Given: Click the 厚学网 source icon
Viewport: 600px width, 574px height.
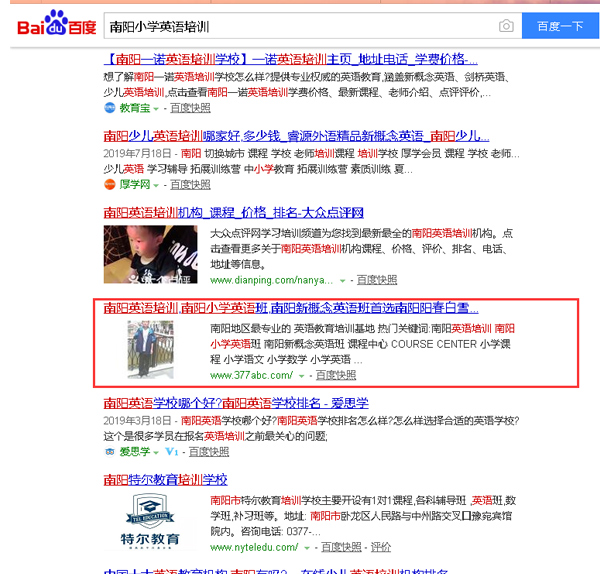Looking at the screenshot, I should pos(109,184).
